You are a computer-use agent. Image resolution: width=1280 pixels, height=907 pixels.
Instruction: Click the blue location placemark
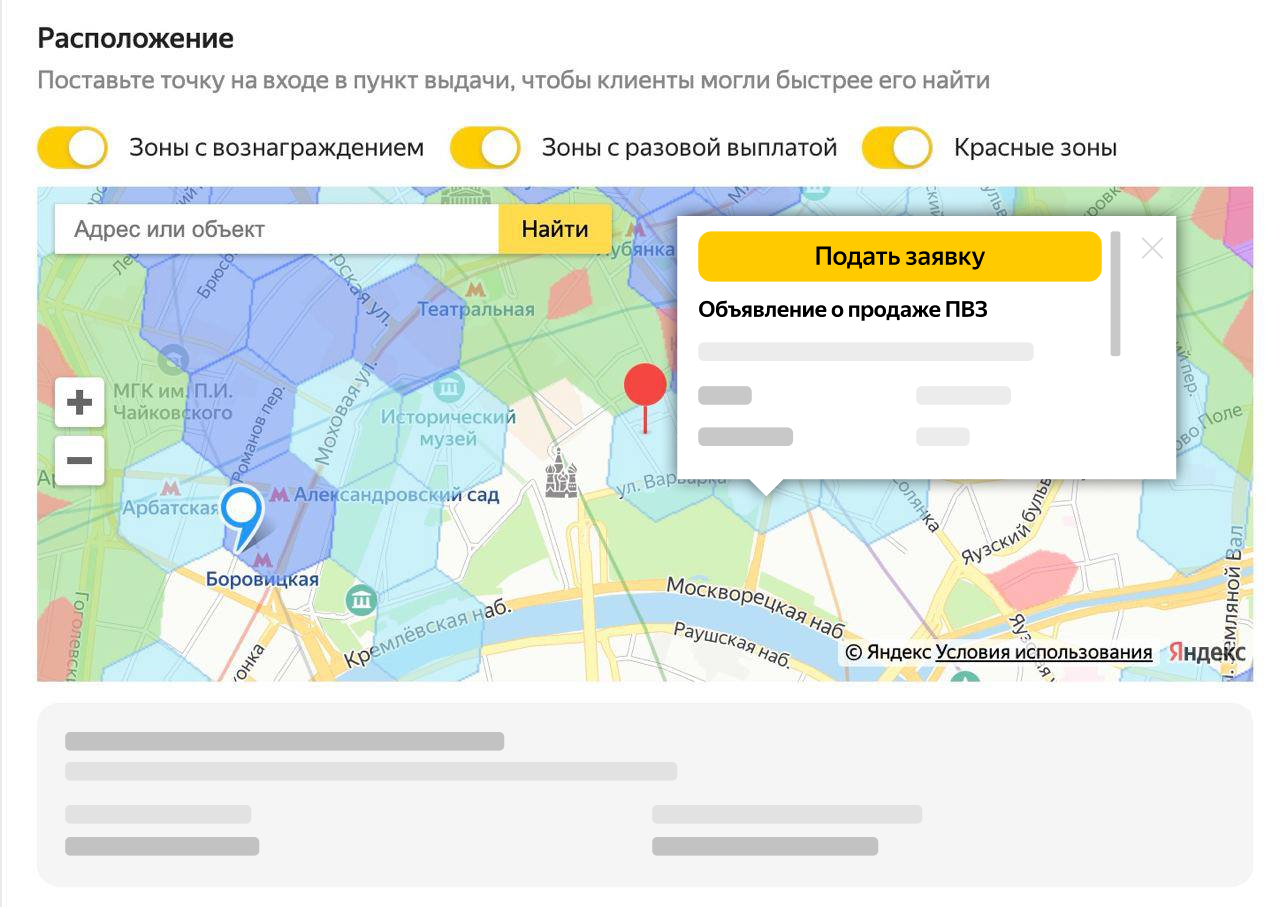(x=241, y=512)
